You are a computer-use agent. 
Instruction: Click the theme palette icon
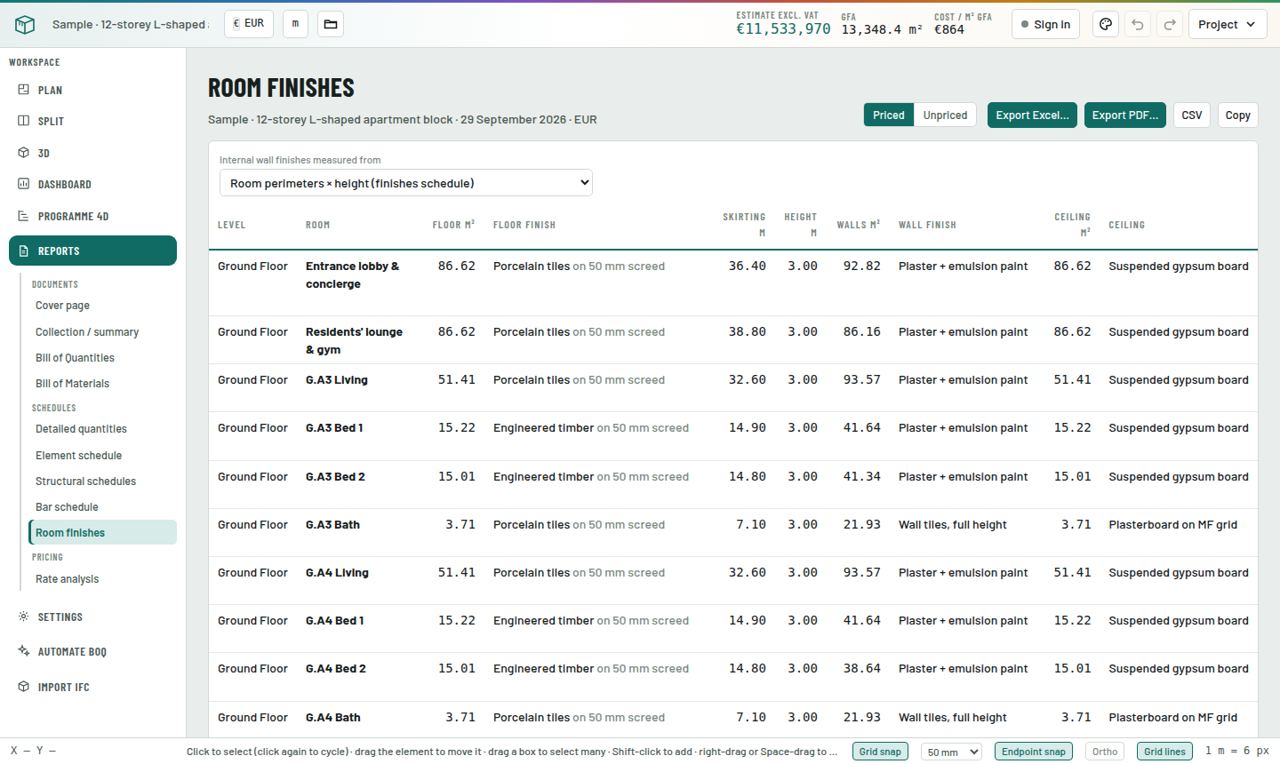(1105, 24)
